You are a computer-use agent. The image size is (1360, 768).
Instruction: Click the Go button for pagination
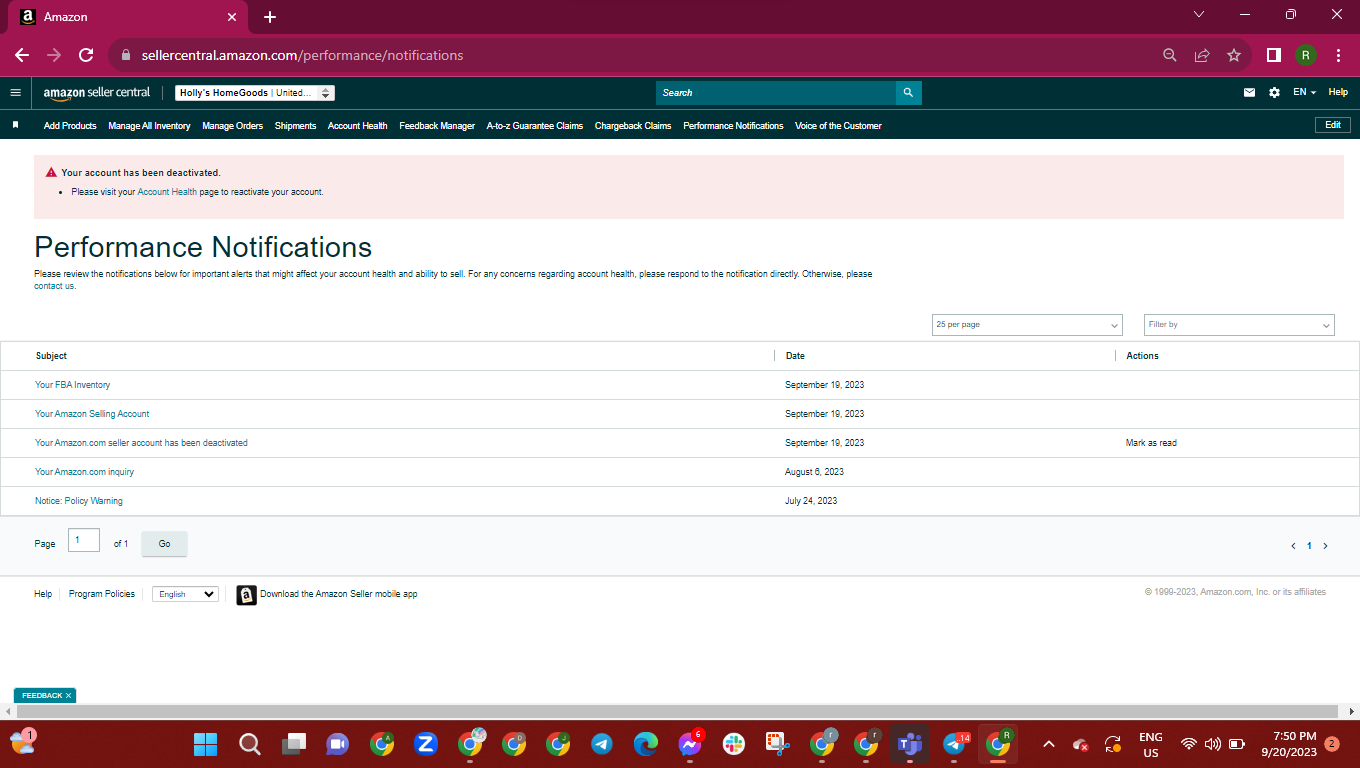tap(164, 544)
